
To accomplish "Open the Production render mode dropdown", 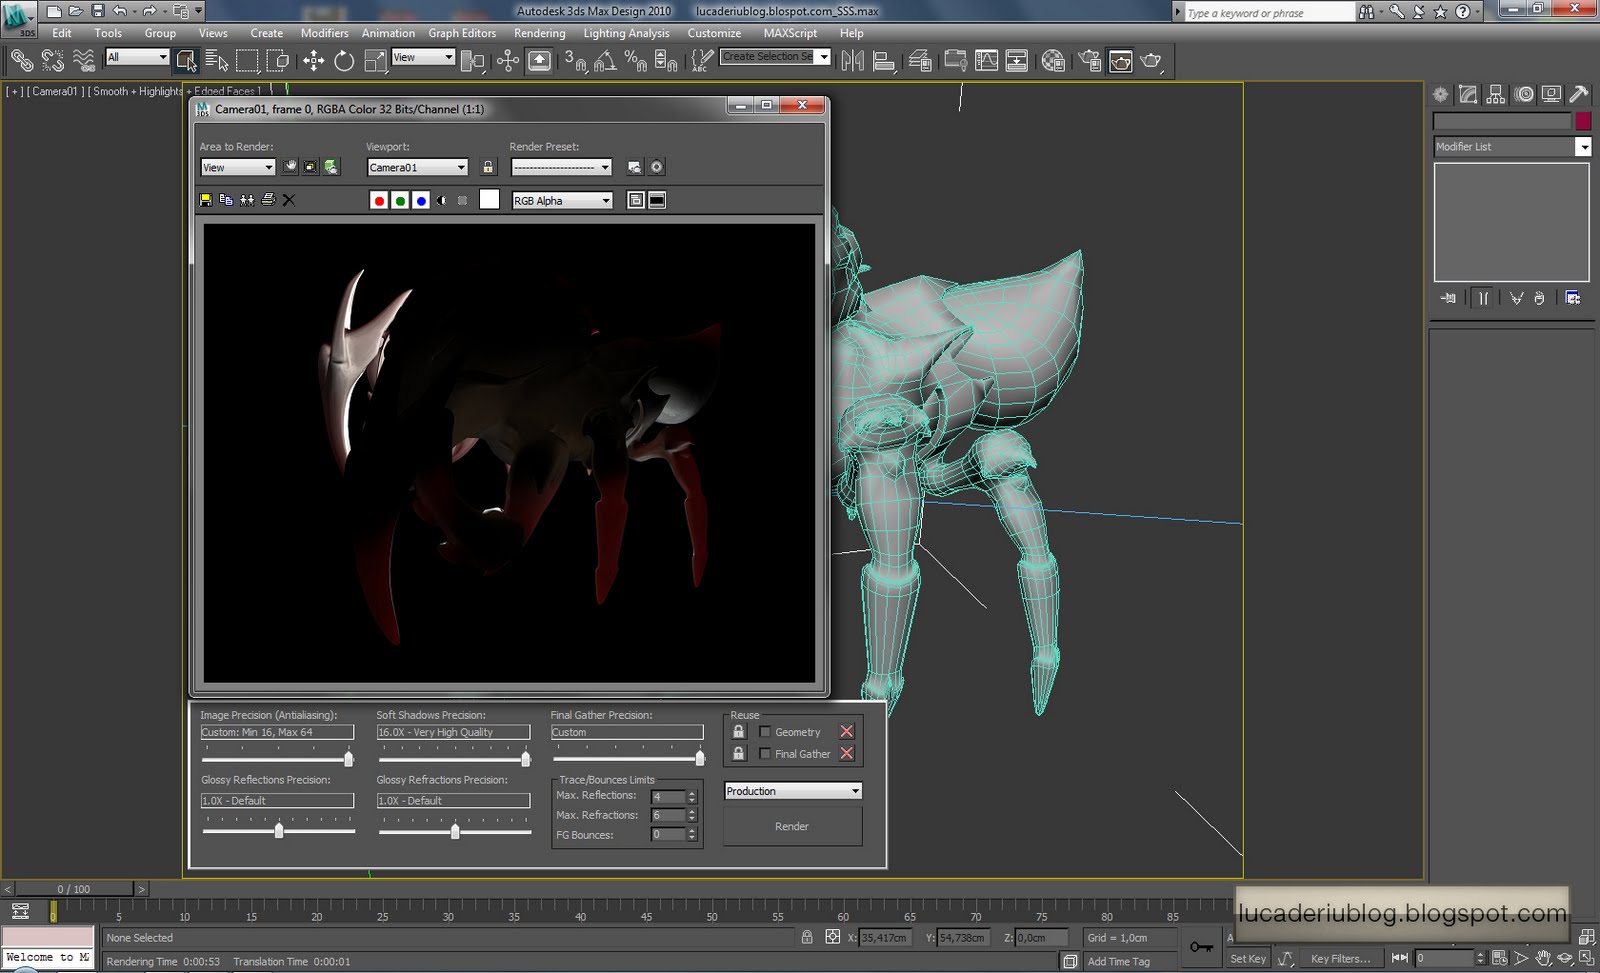I will pyautogui.click(x=793, y=791).
